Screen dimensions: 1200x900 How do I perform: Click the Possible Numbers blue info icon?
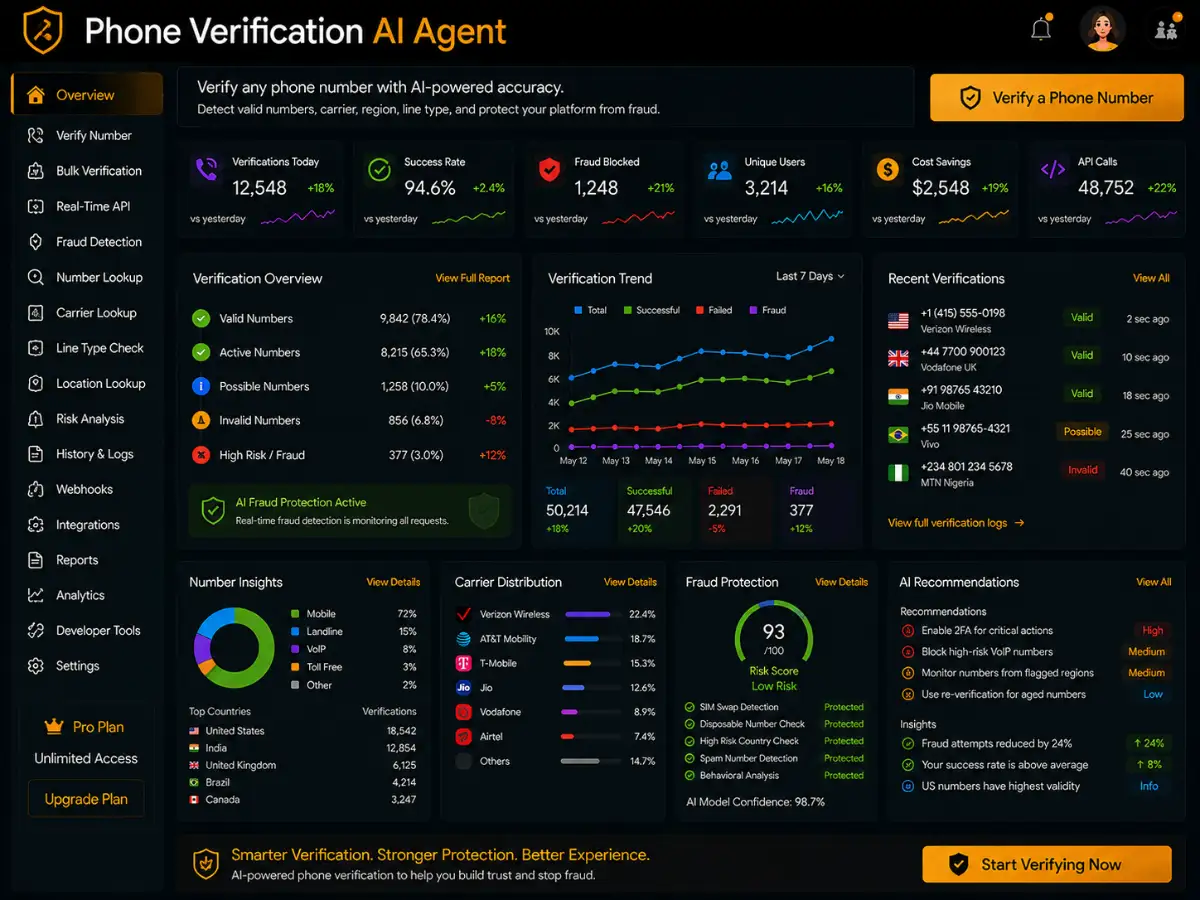click(201, 386)
